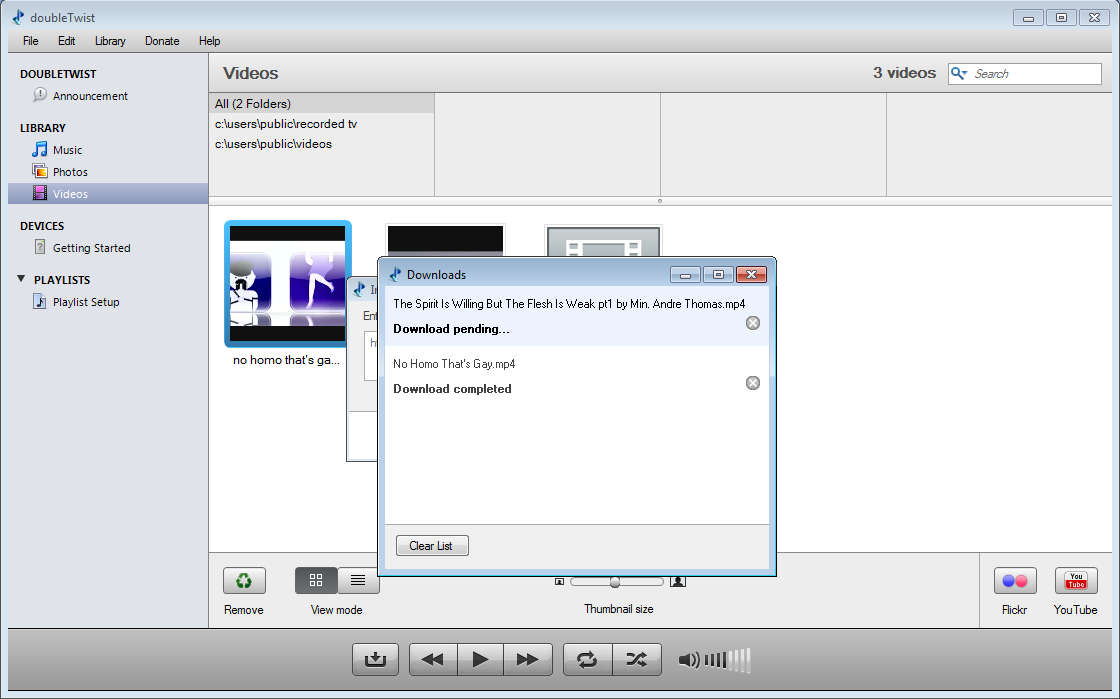Open the Donate menu
This screenshot has height=699, width=1120.
(162, 41)
